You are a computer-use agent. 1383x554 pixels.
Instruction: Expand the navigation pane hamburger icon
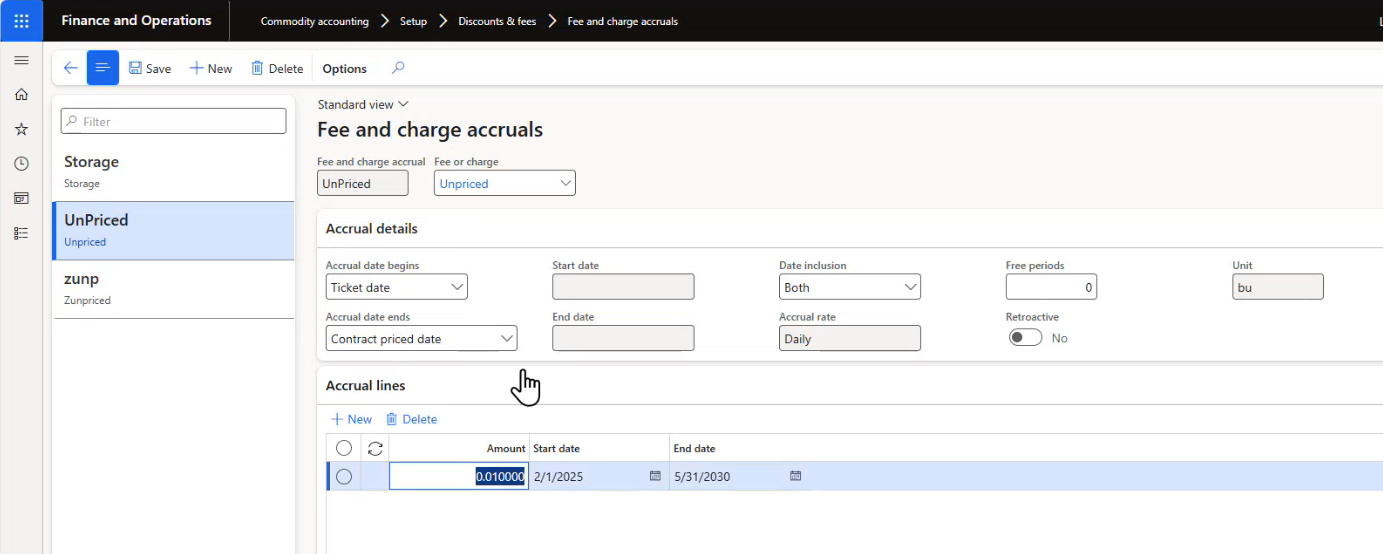pos(21,60)
